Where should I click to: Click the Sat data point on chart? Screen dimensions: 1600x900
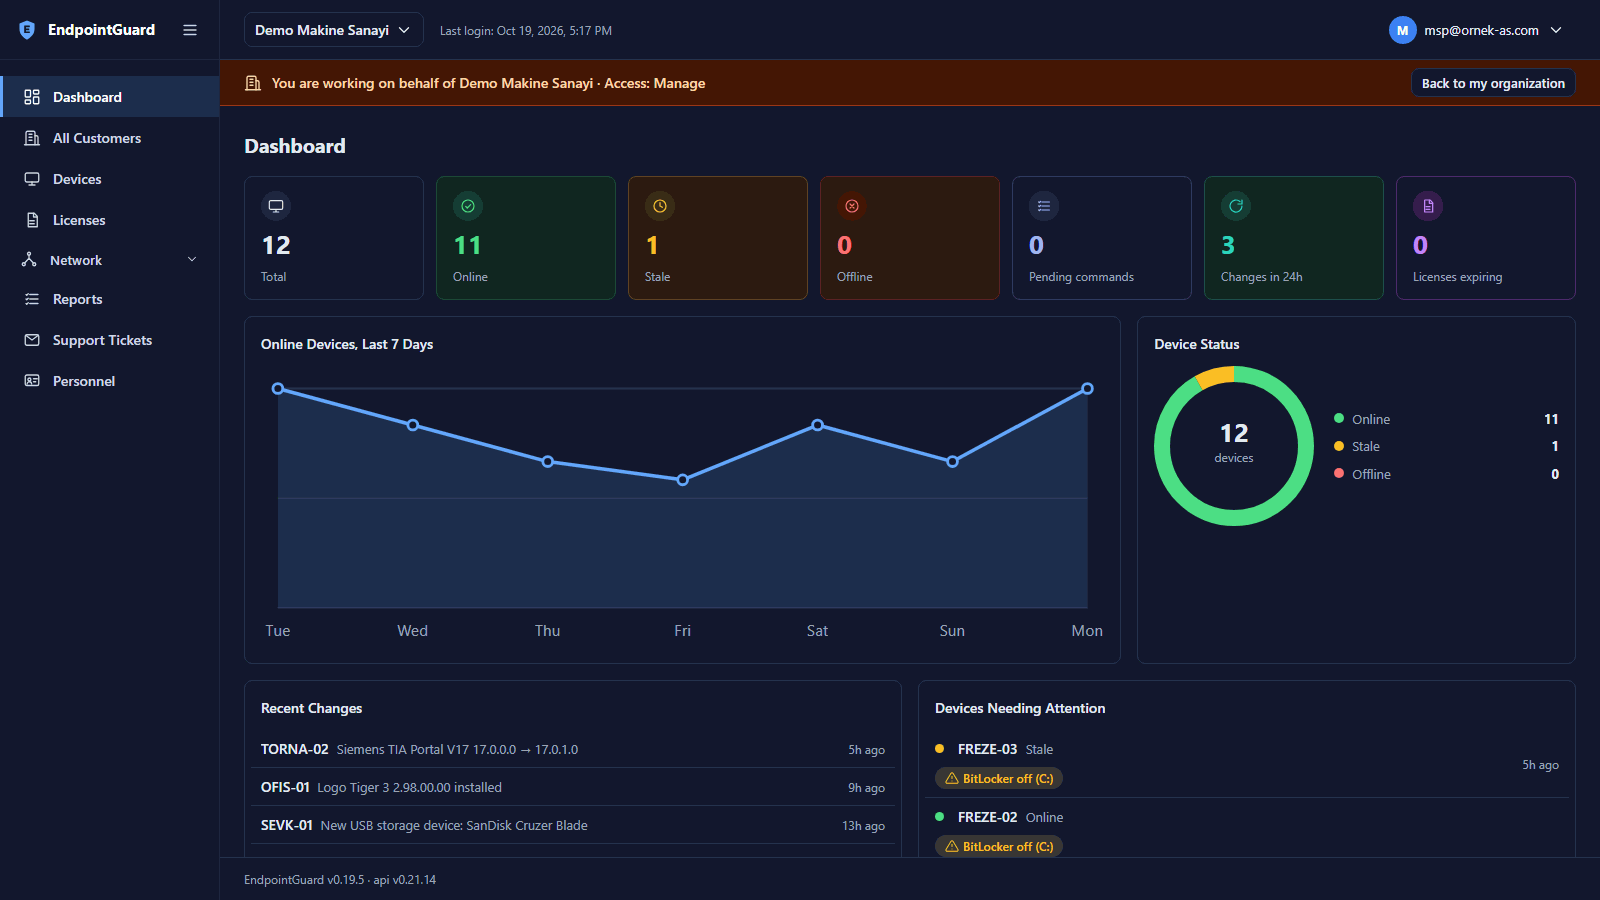click(818, 425)
